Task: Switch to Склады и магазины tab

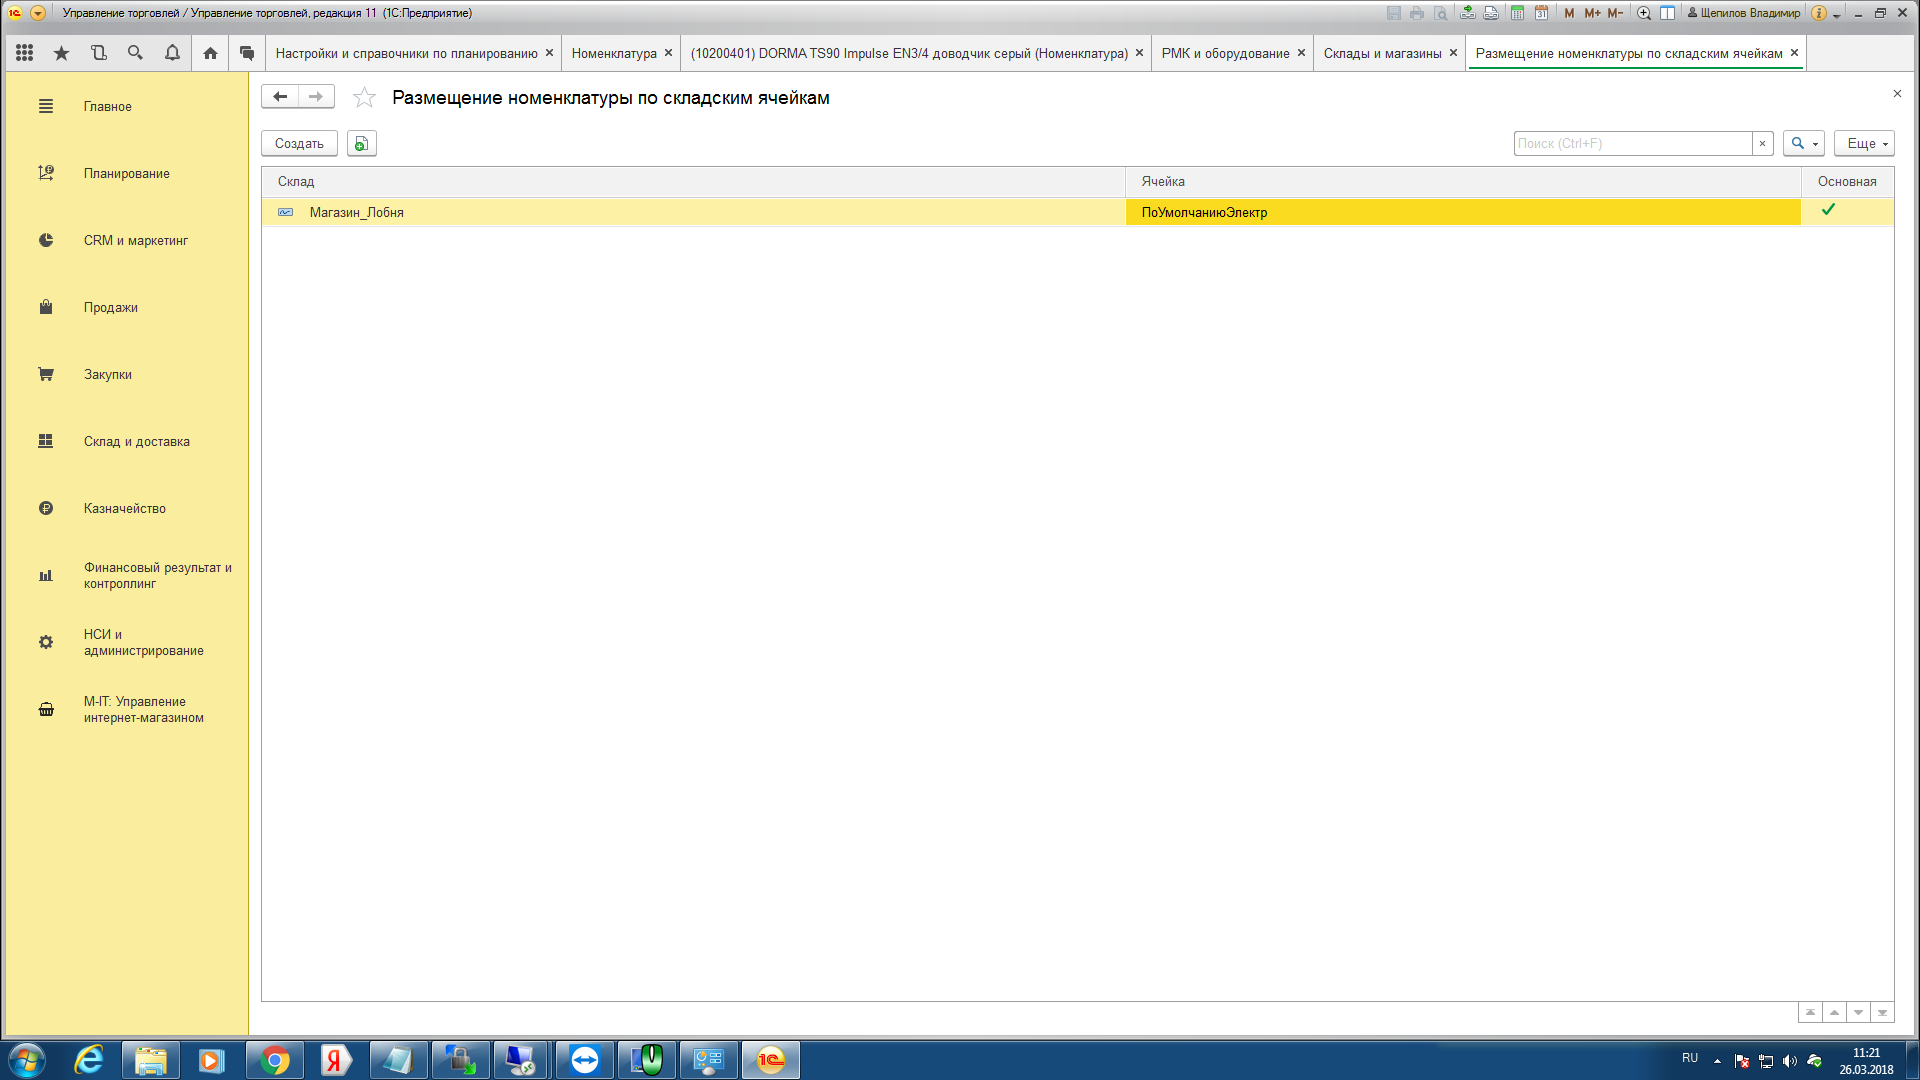Action: click(x=1382, y=53)
